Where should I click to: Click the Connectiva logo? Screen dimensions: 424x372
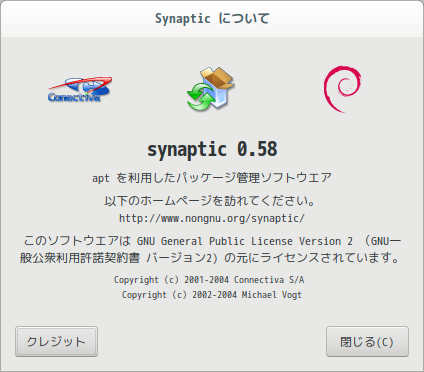point(80,89)
